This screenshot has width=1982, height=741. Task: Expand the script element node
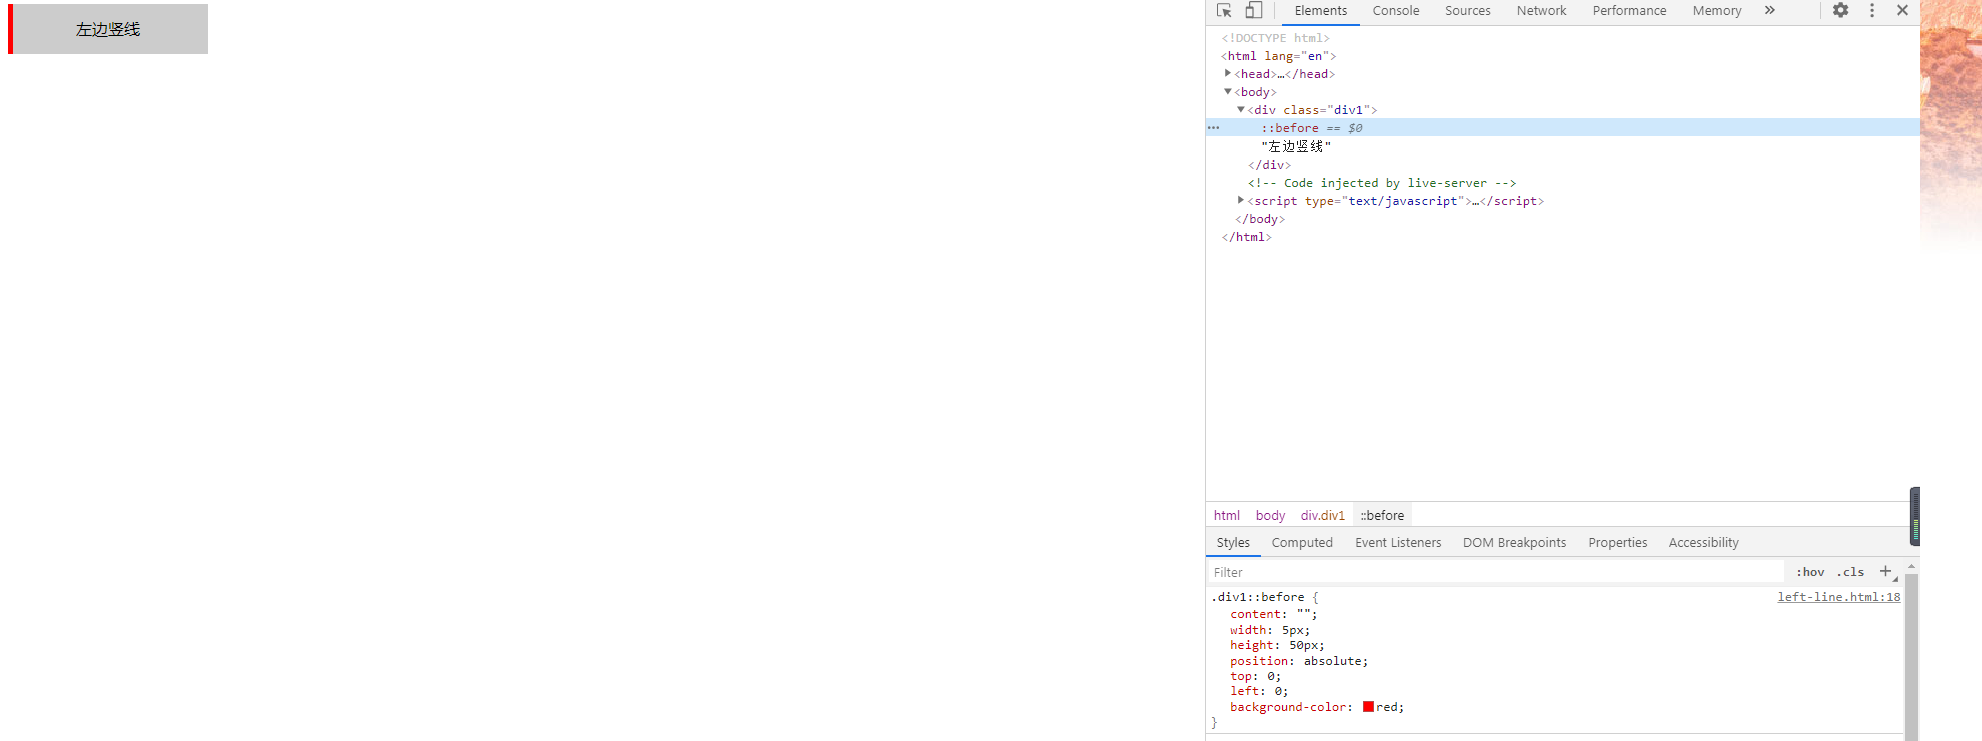tap(1241, 200)
